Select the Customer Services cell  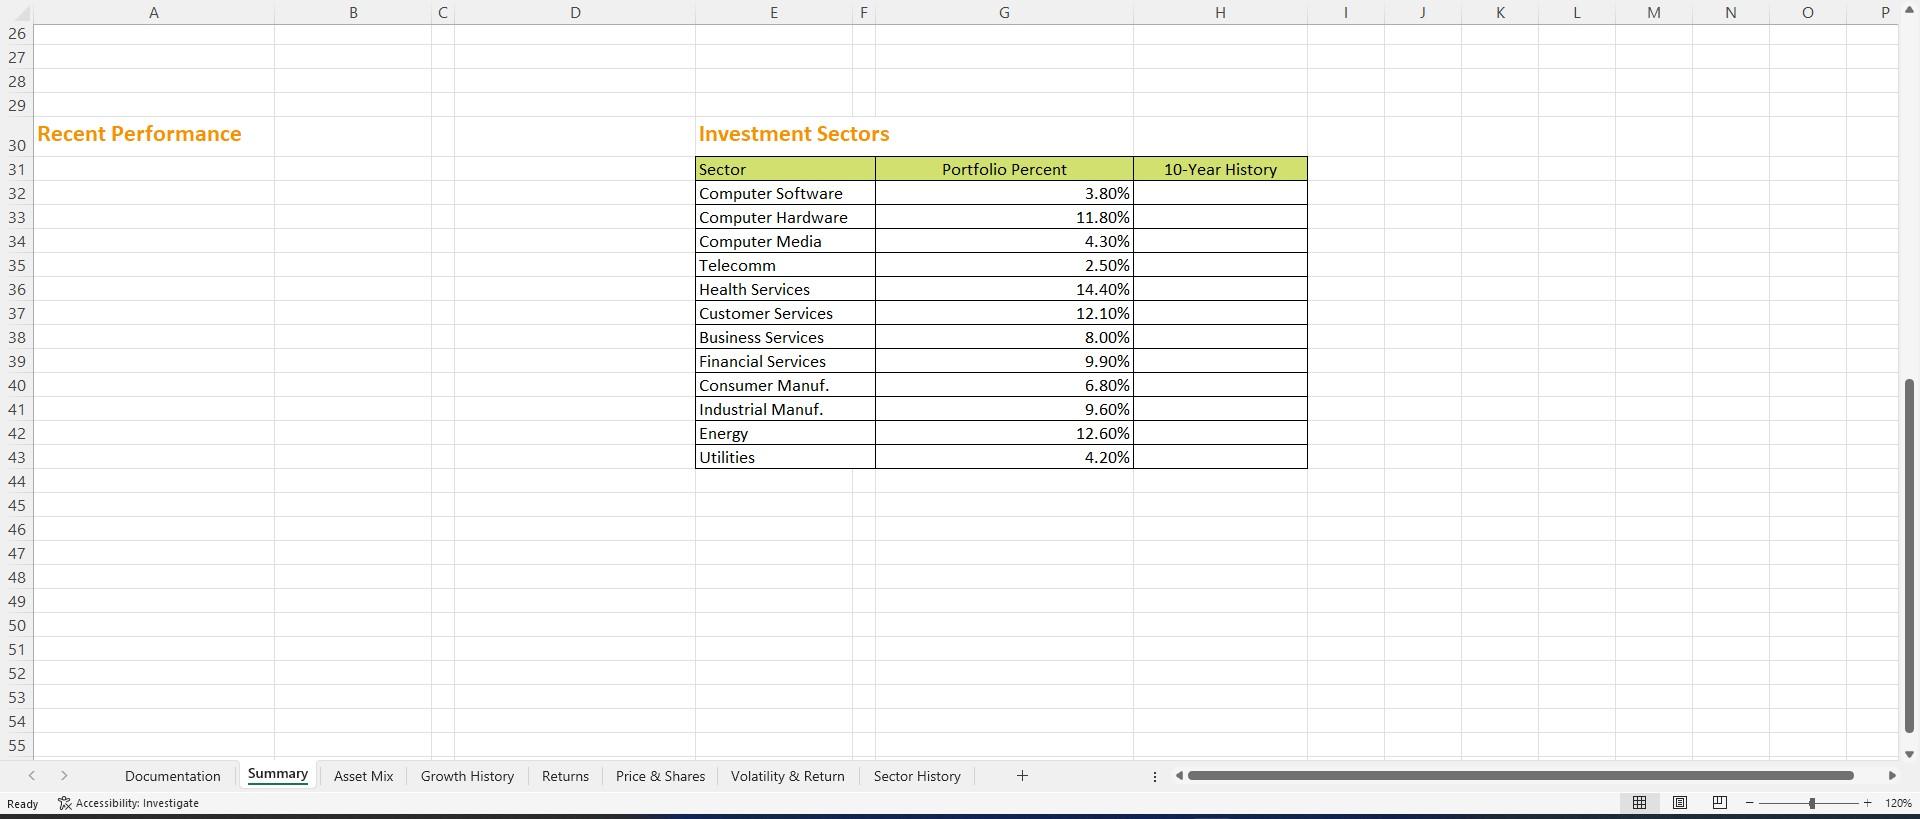(x=785, y=313)
